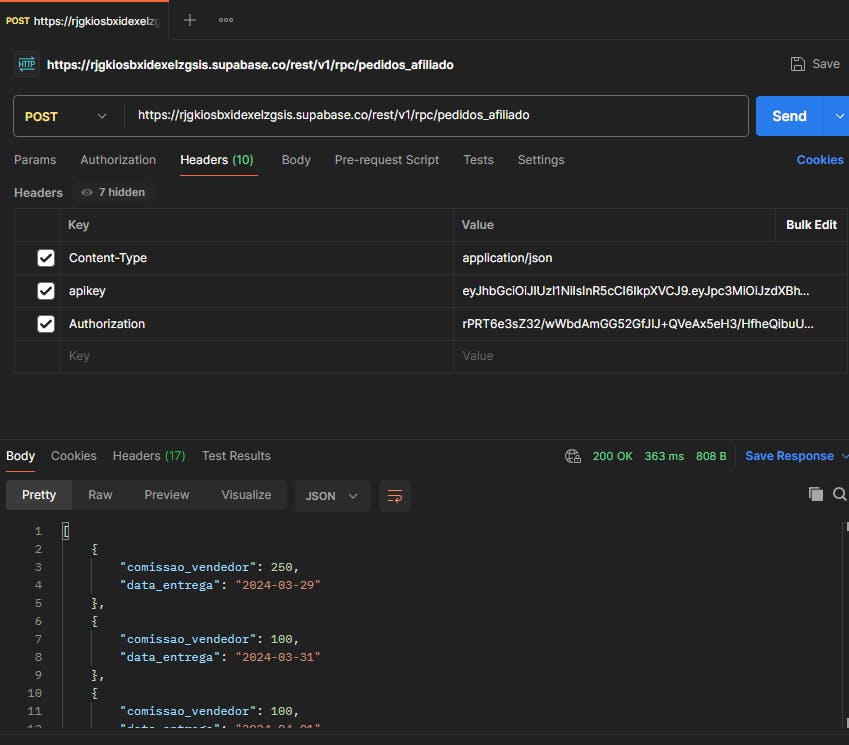This screenshot has width=849, height=745.
Task: Copy response using the copy icon
Action: (816, 494)
